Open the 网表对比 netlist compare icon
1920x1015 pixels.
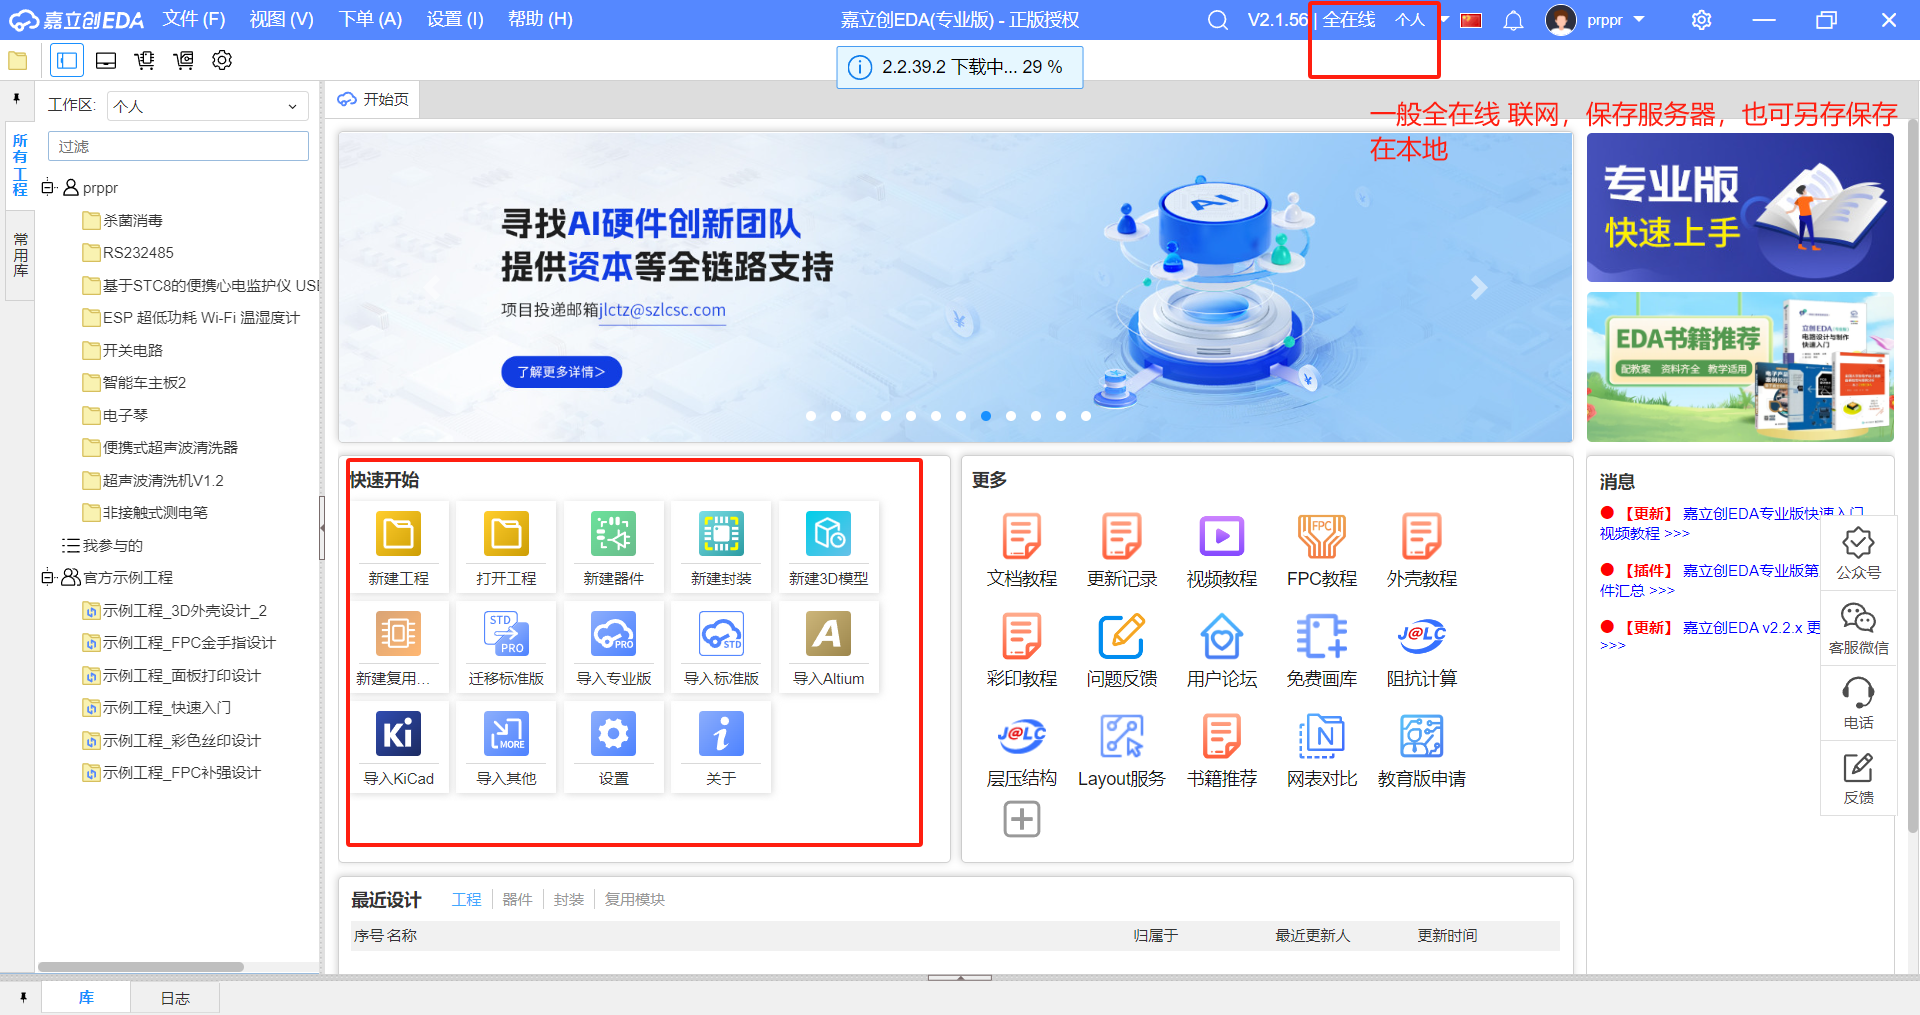point(1322,736)
